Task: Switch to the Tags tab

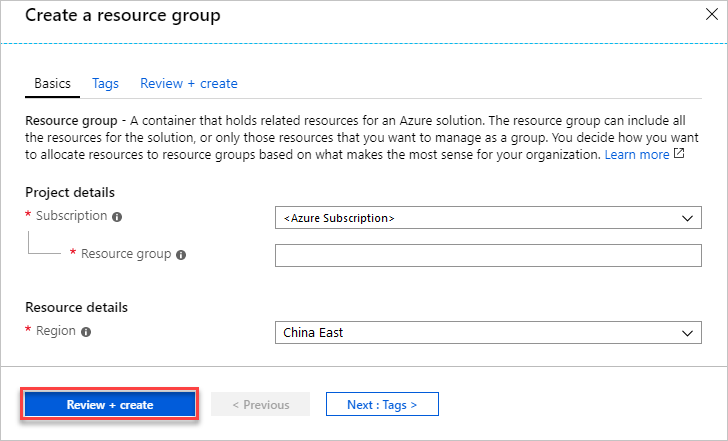Action: (x=105, y=83)
